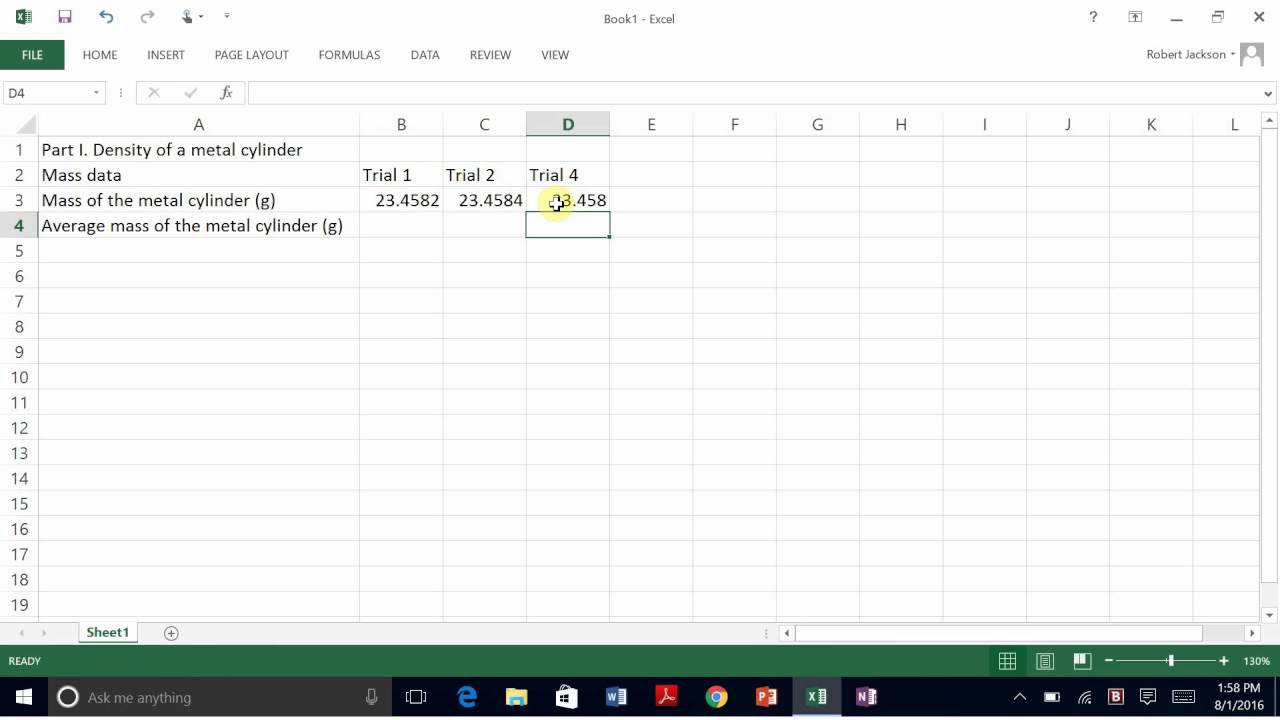1280x720 pixels.
Task: Expand the Name Box dropdown arrow
Action: pos(97,93)
